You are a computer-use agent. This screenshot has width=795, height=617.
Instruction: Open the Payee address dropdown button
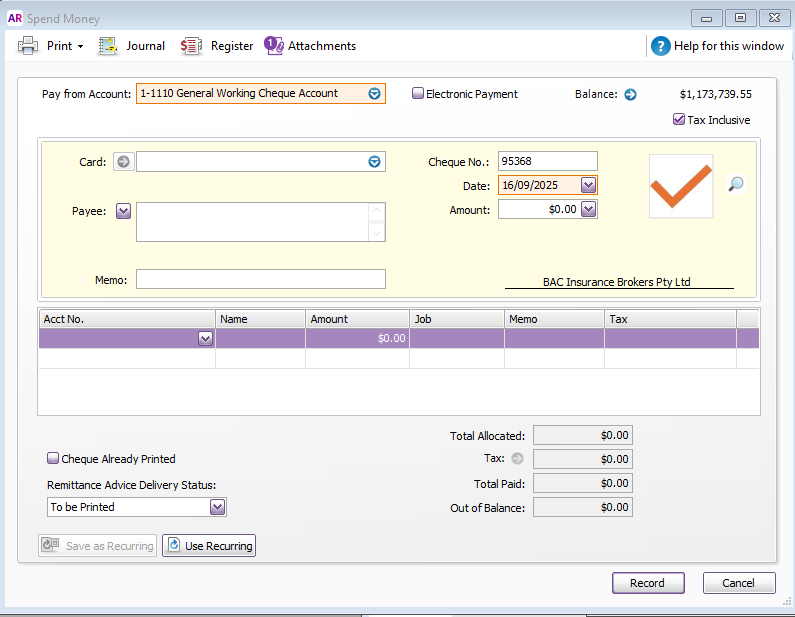[x=123, y=210]
